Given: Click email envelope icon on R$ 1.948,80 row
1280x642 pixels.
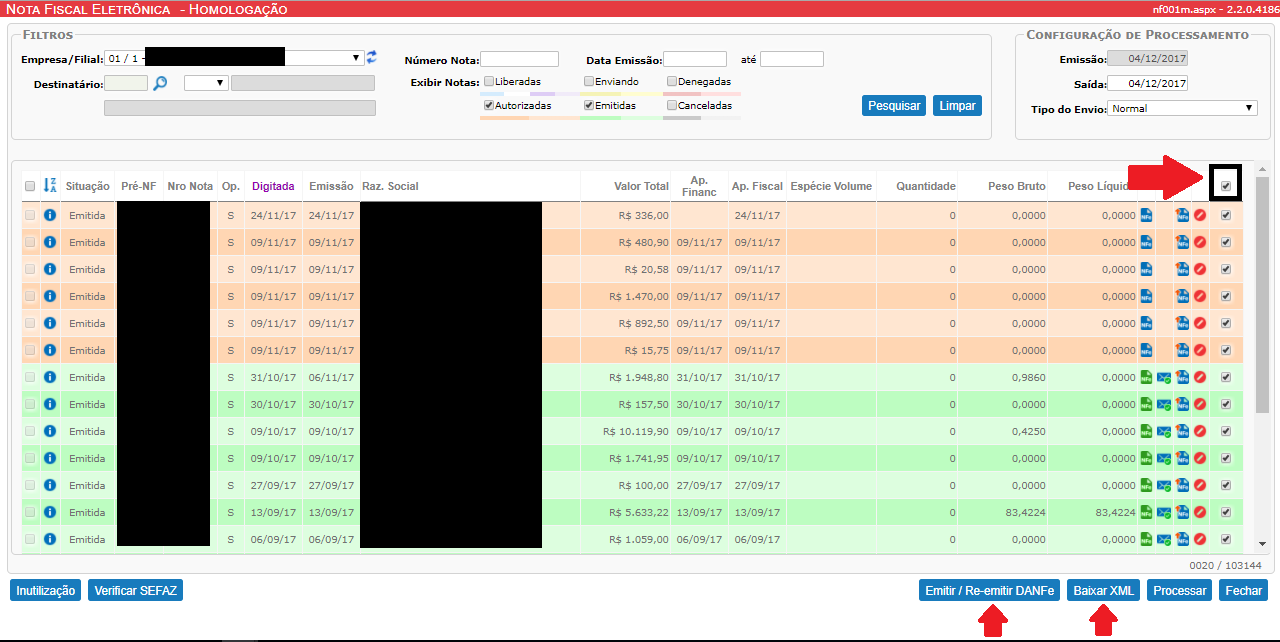Looking at the screenshot, I should coord(1164,378).
